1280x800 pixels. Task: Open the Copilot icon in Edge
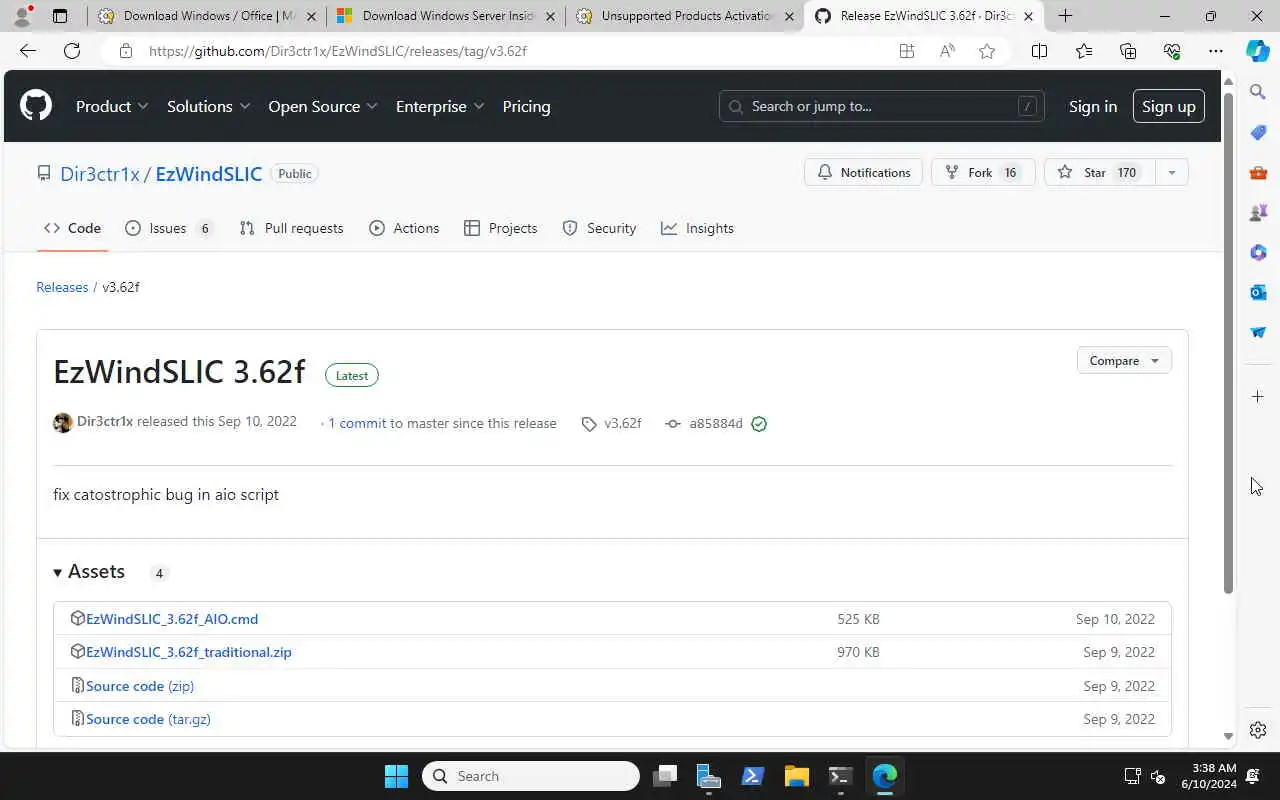[x=1258, y=51]
